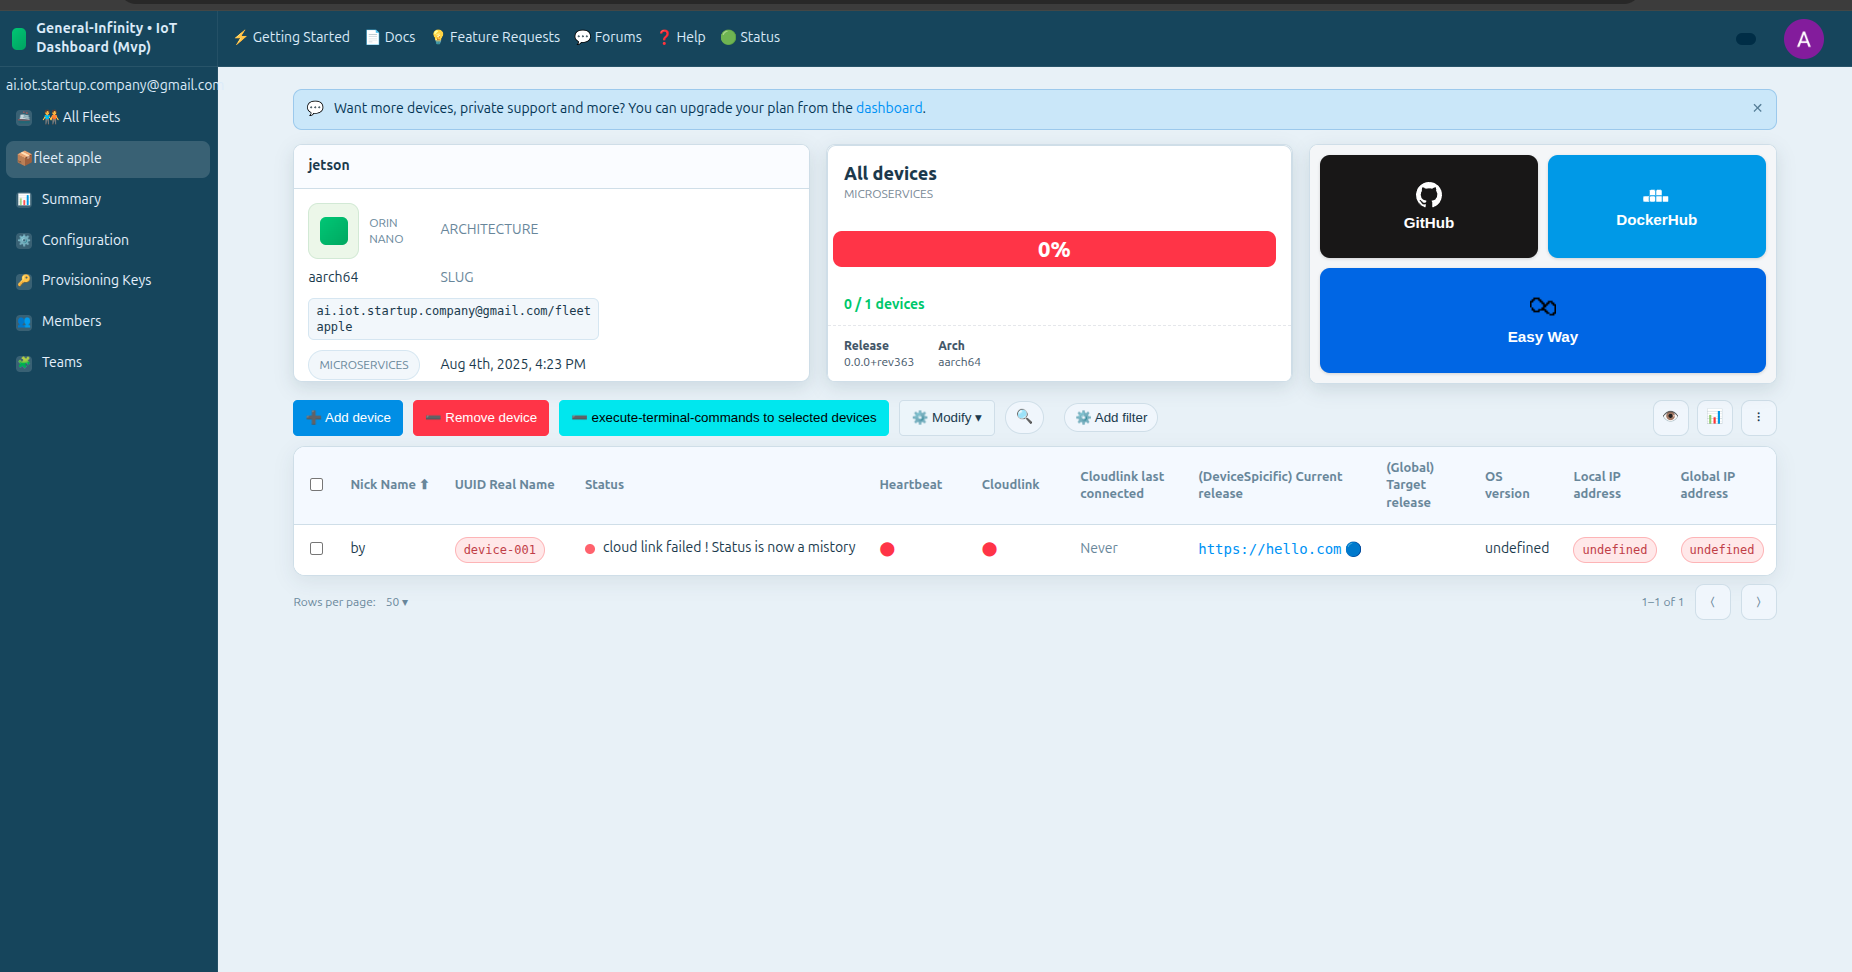Click the Members people icon
1852x972 pixels.
(24, 322)
